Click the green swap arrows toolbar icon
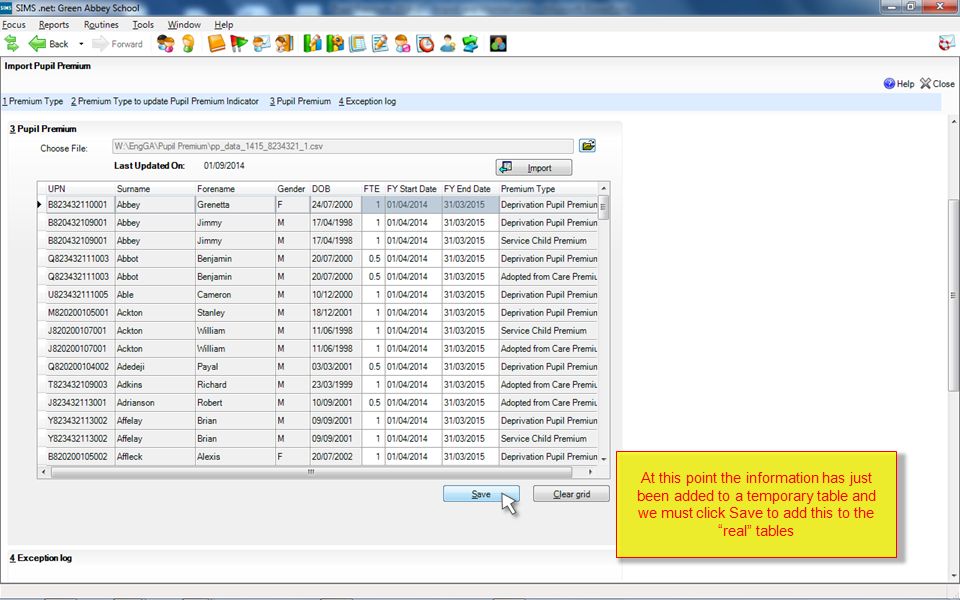 click(x=12, y=44)
